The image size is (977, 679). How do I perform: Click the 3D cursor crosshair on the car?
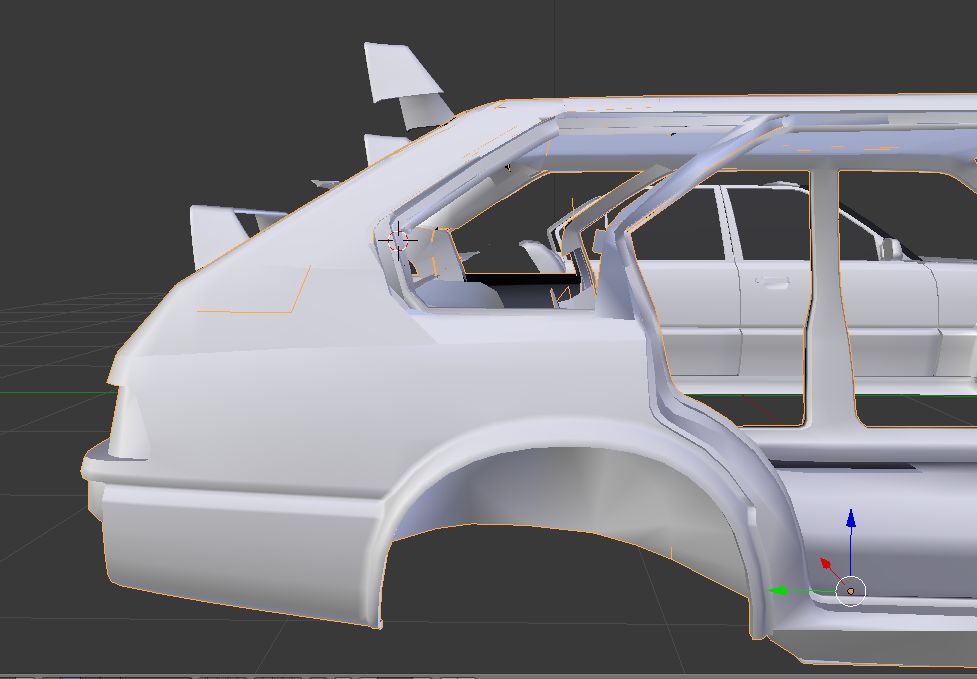398,240
